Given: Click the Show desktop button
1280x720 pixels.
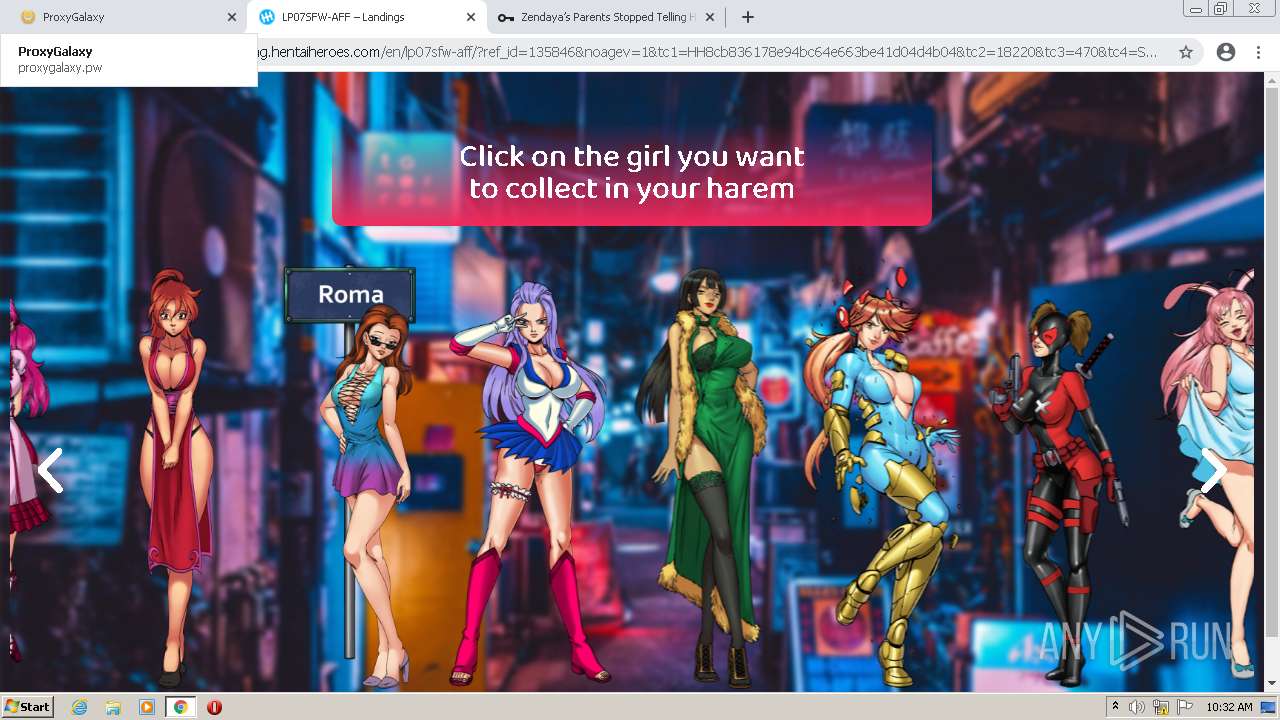Looking at the screenshot, I should point(1269,707).
